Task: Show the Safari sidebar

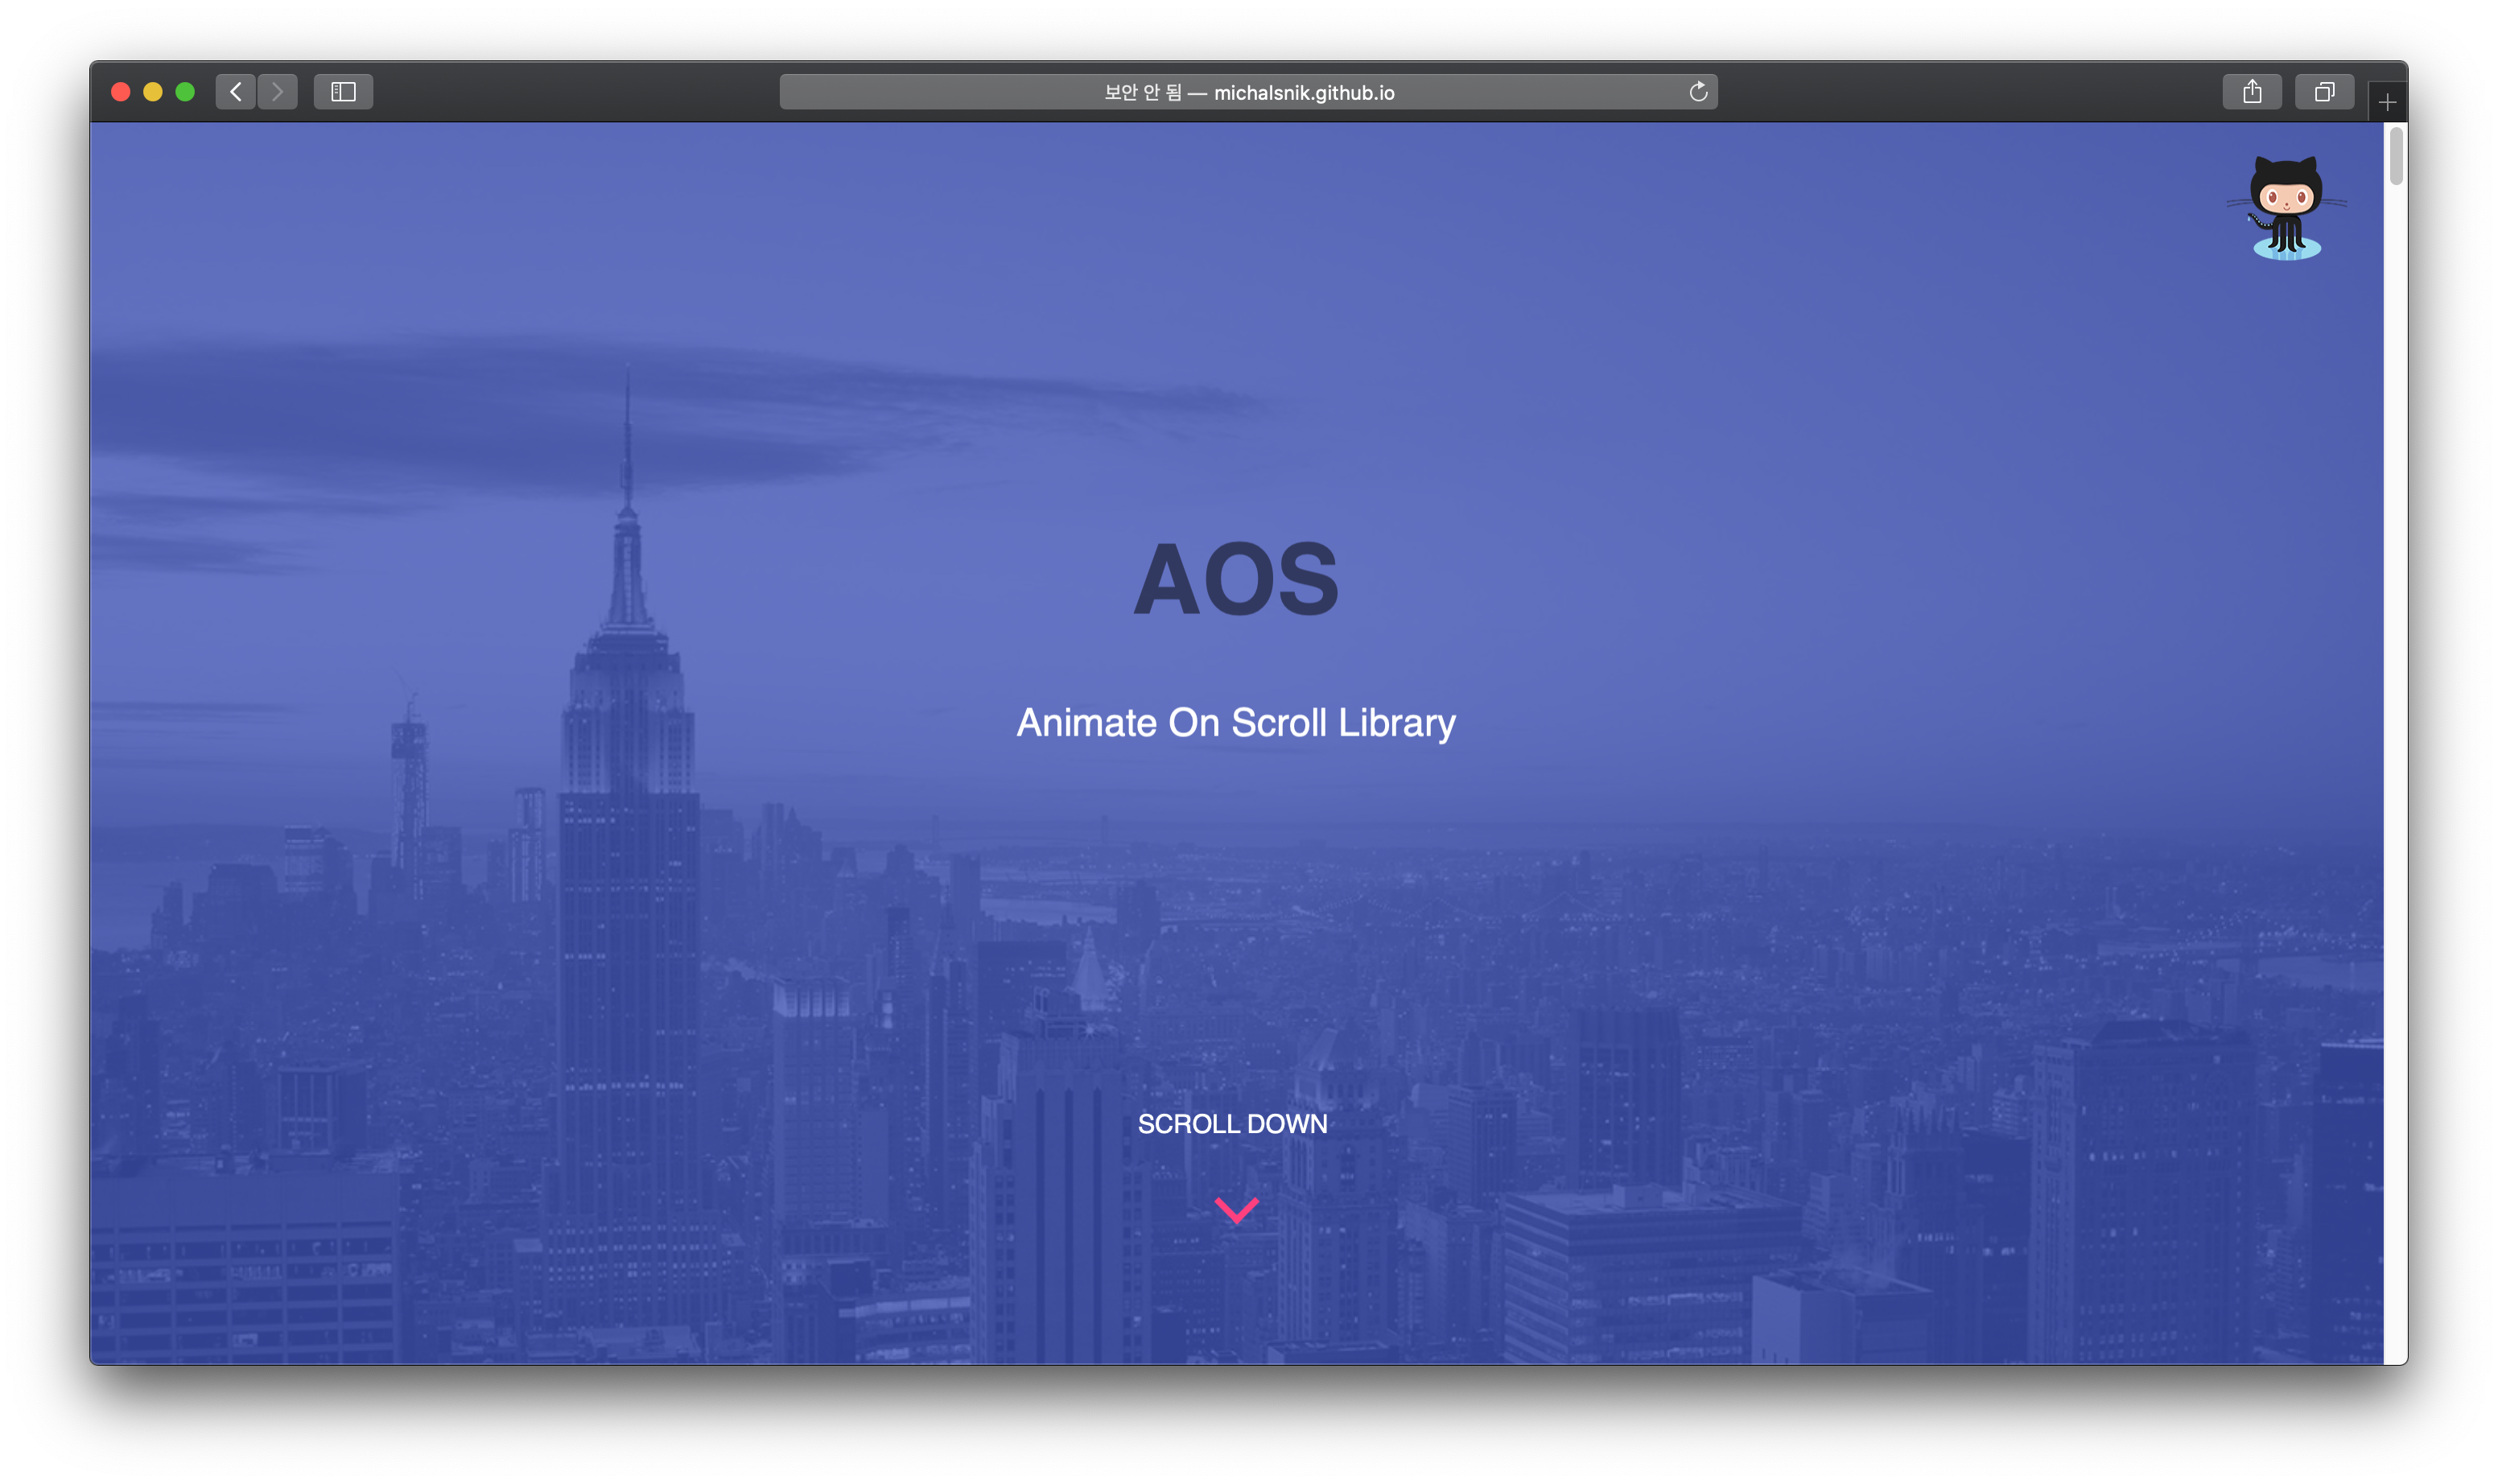Action: (x=343, y=92)
